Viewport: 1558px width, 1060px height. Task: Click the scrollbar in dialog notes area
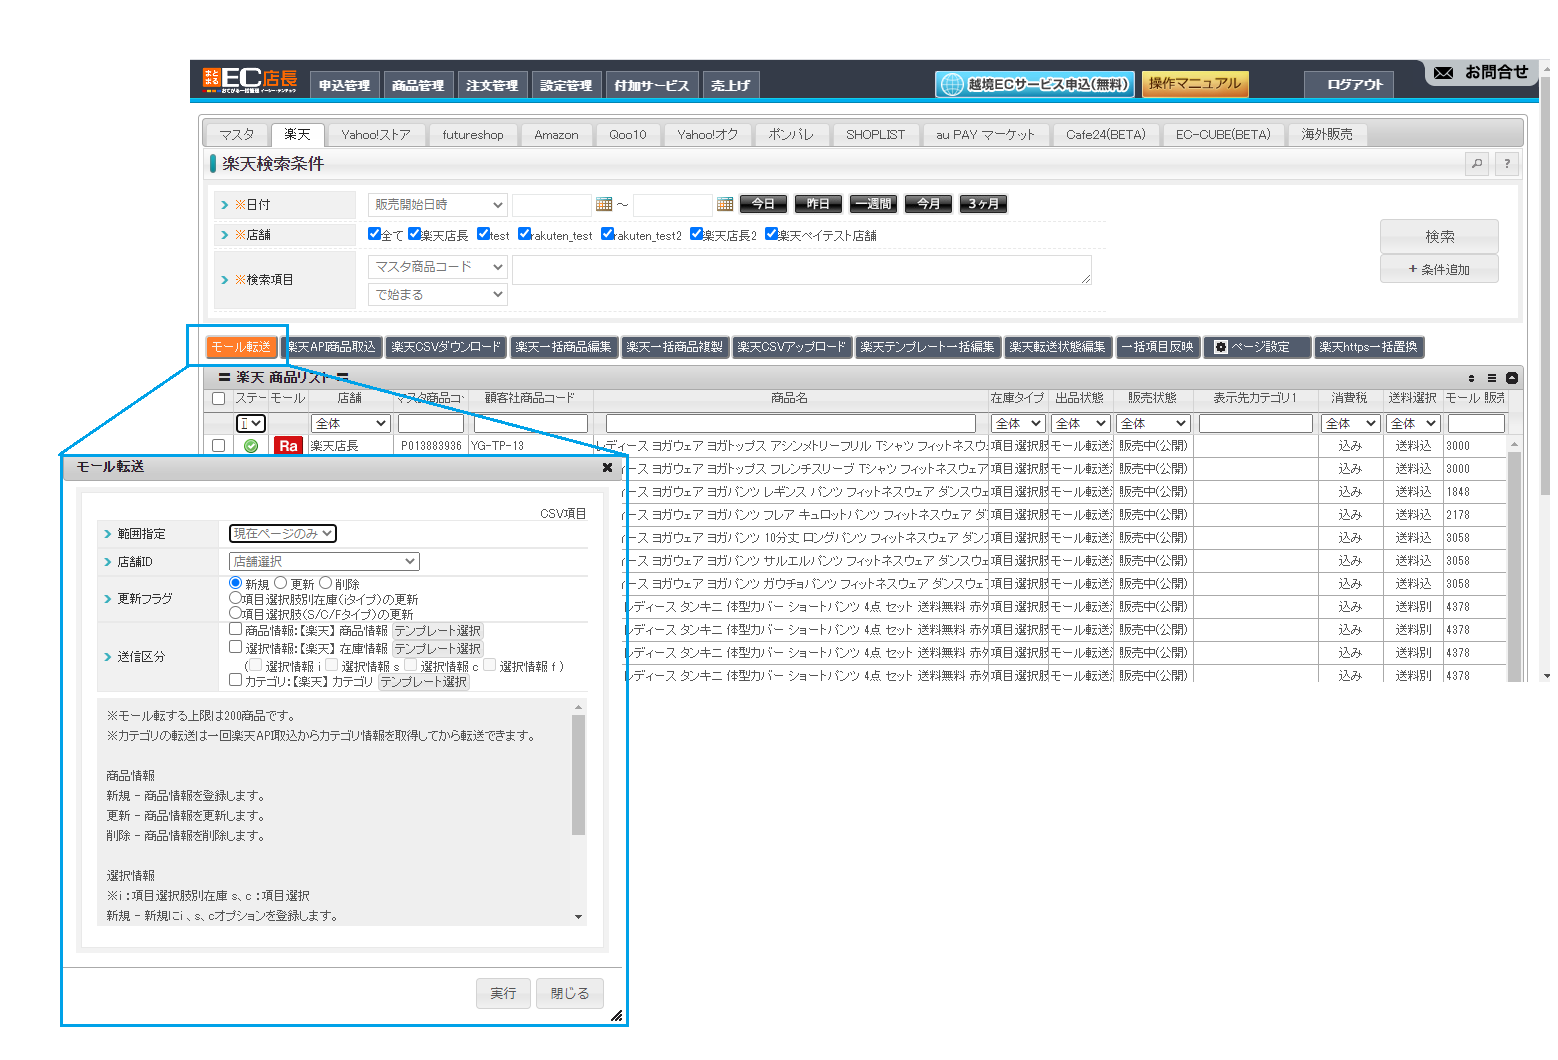pos(578,775)
